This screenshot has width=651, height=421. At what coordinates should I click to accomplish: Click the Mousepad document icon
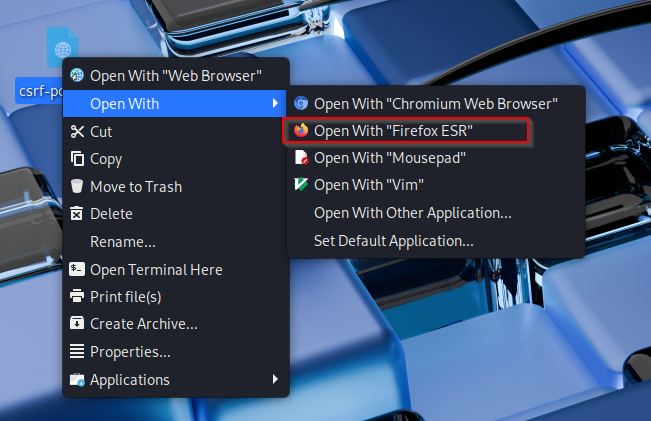click(x=301, y=158)
